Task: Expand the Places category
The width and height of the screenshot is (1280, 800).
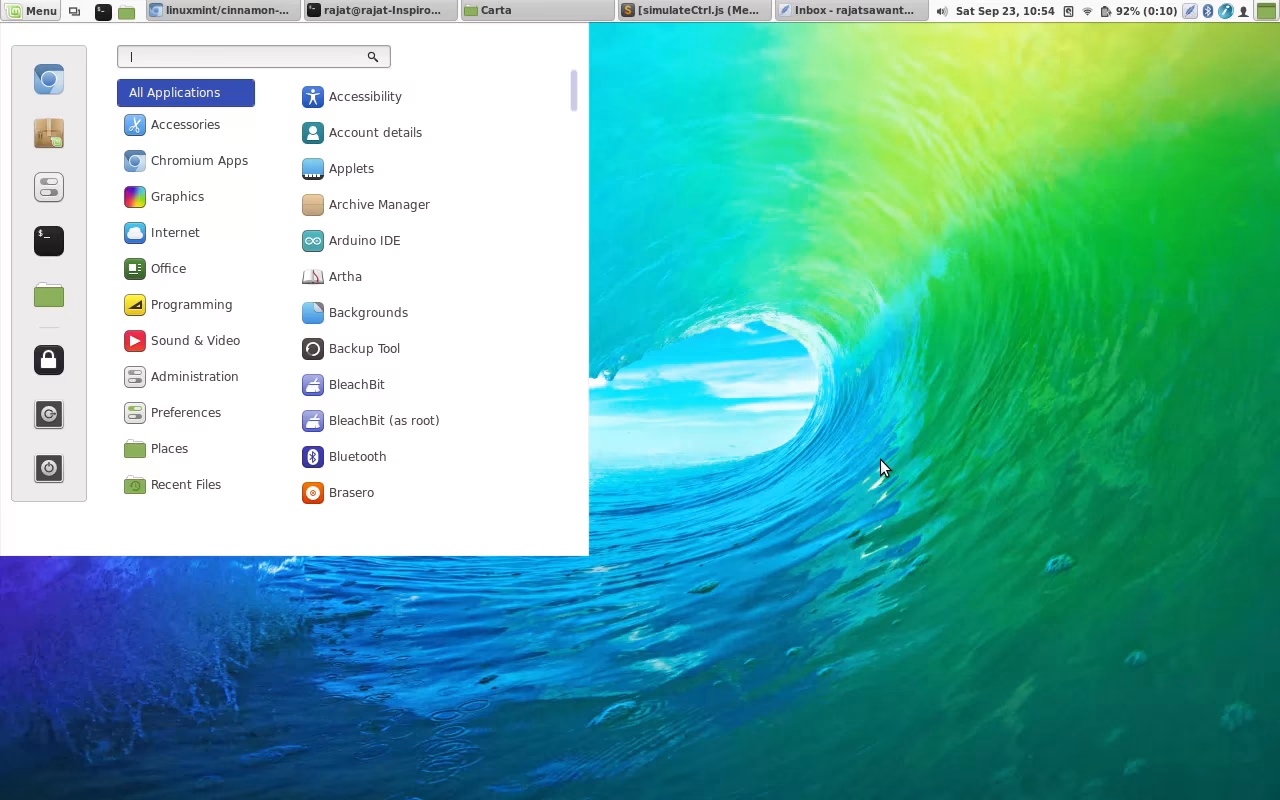Action: pyautogui.click(x=167, y=448)
